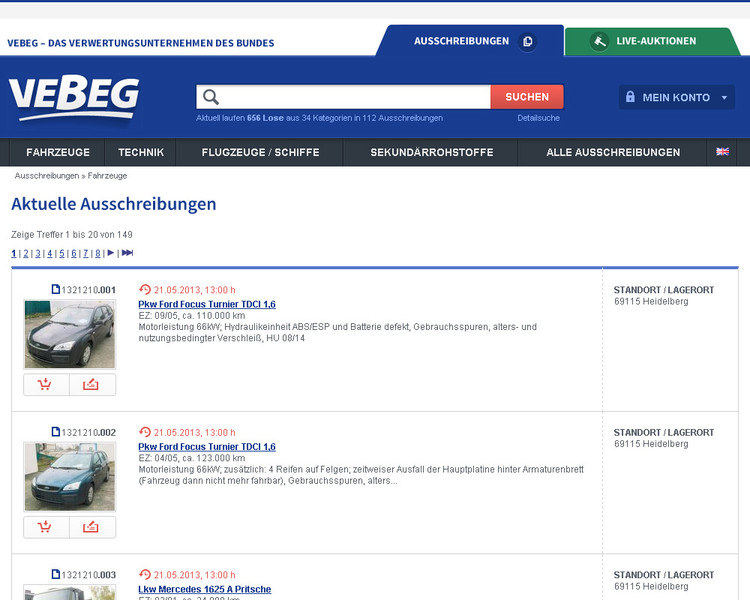
Task: Click the last page arrow icon
Action: click(x=127, y=253)
